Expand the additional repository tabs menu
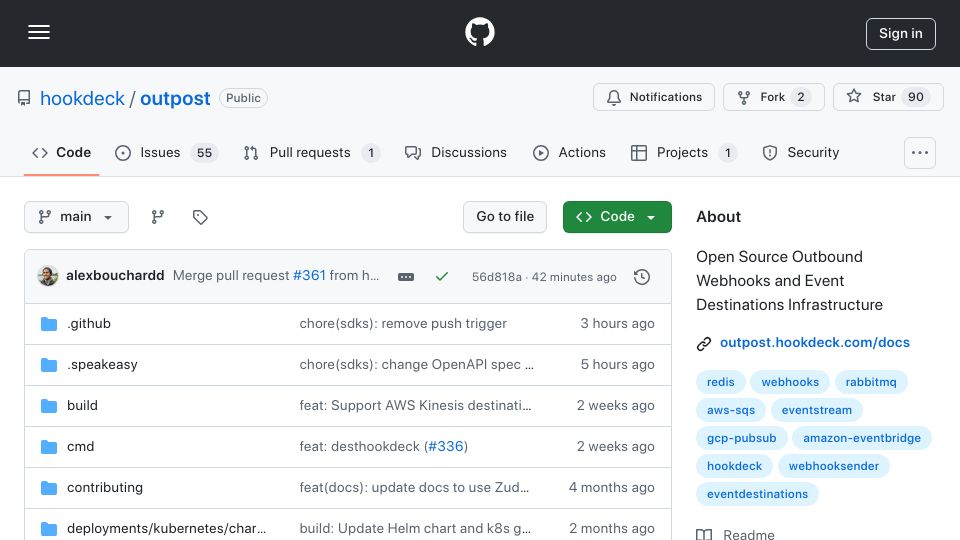This screenshot has width=960, height=540. [920, 153]
